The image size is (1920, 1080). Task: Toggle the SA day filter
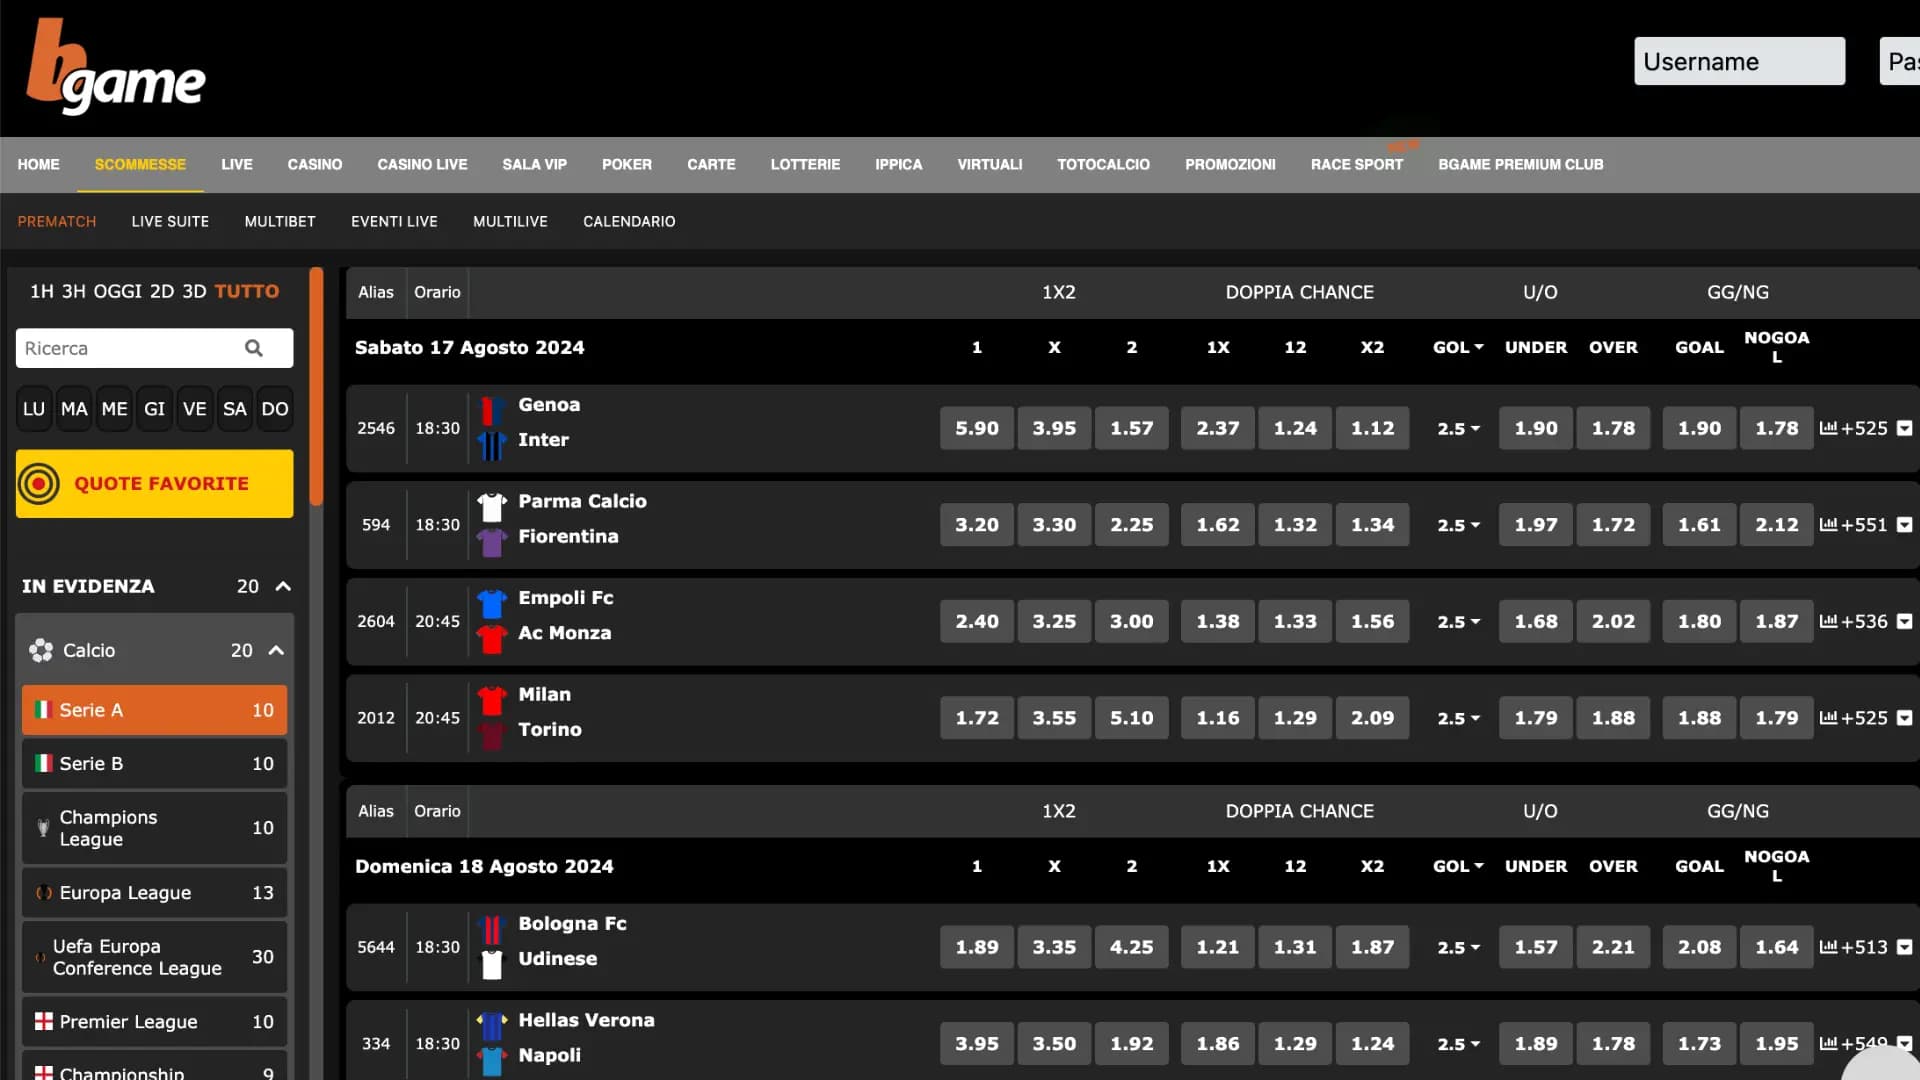click(234, 409)
